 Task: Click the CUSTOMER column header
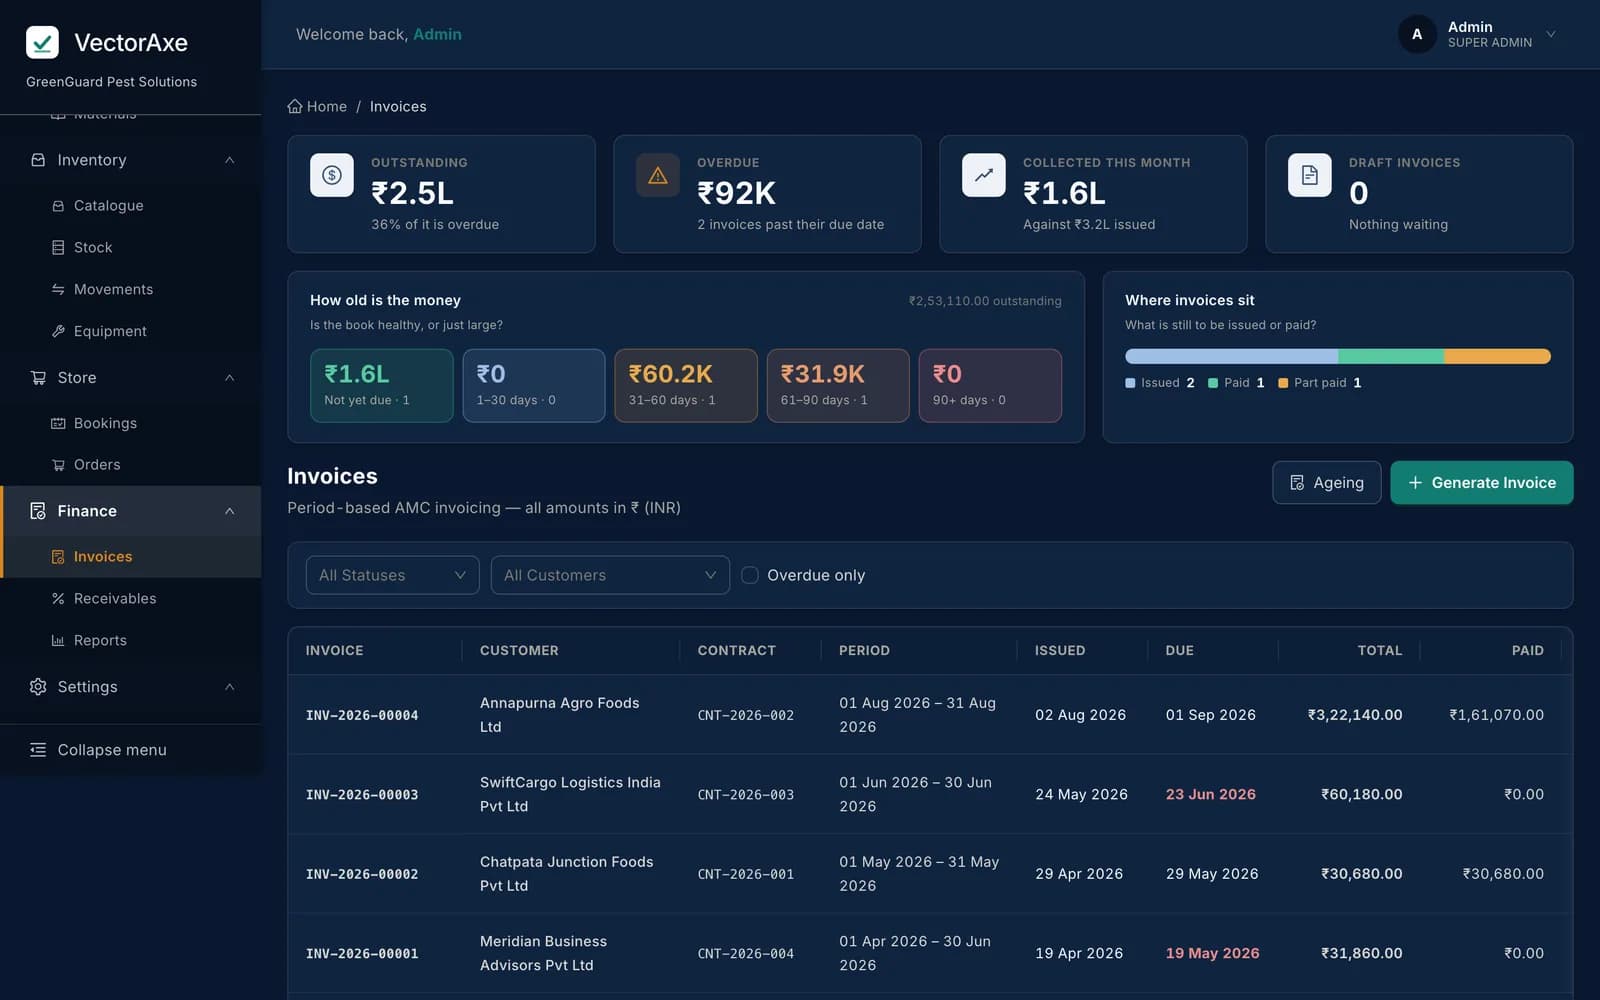tap(519, 651)
